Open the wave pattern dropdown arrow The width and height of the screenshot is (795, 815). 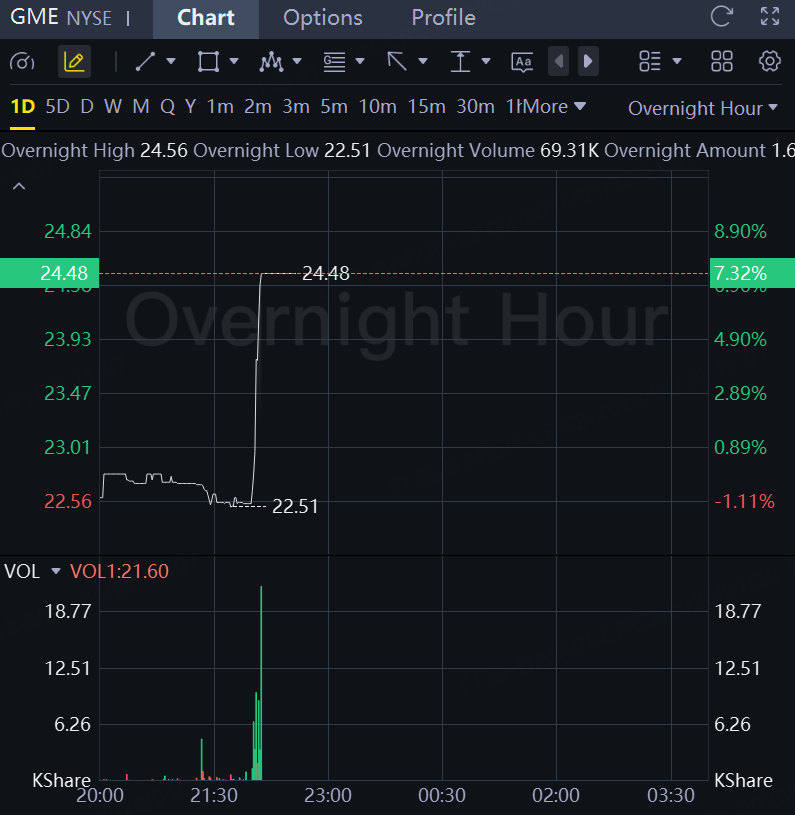click(297, 61)
